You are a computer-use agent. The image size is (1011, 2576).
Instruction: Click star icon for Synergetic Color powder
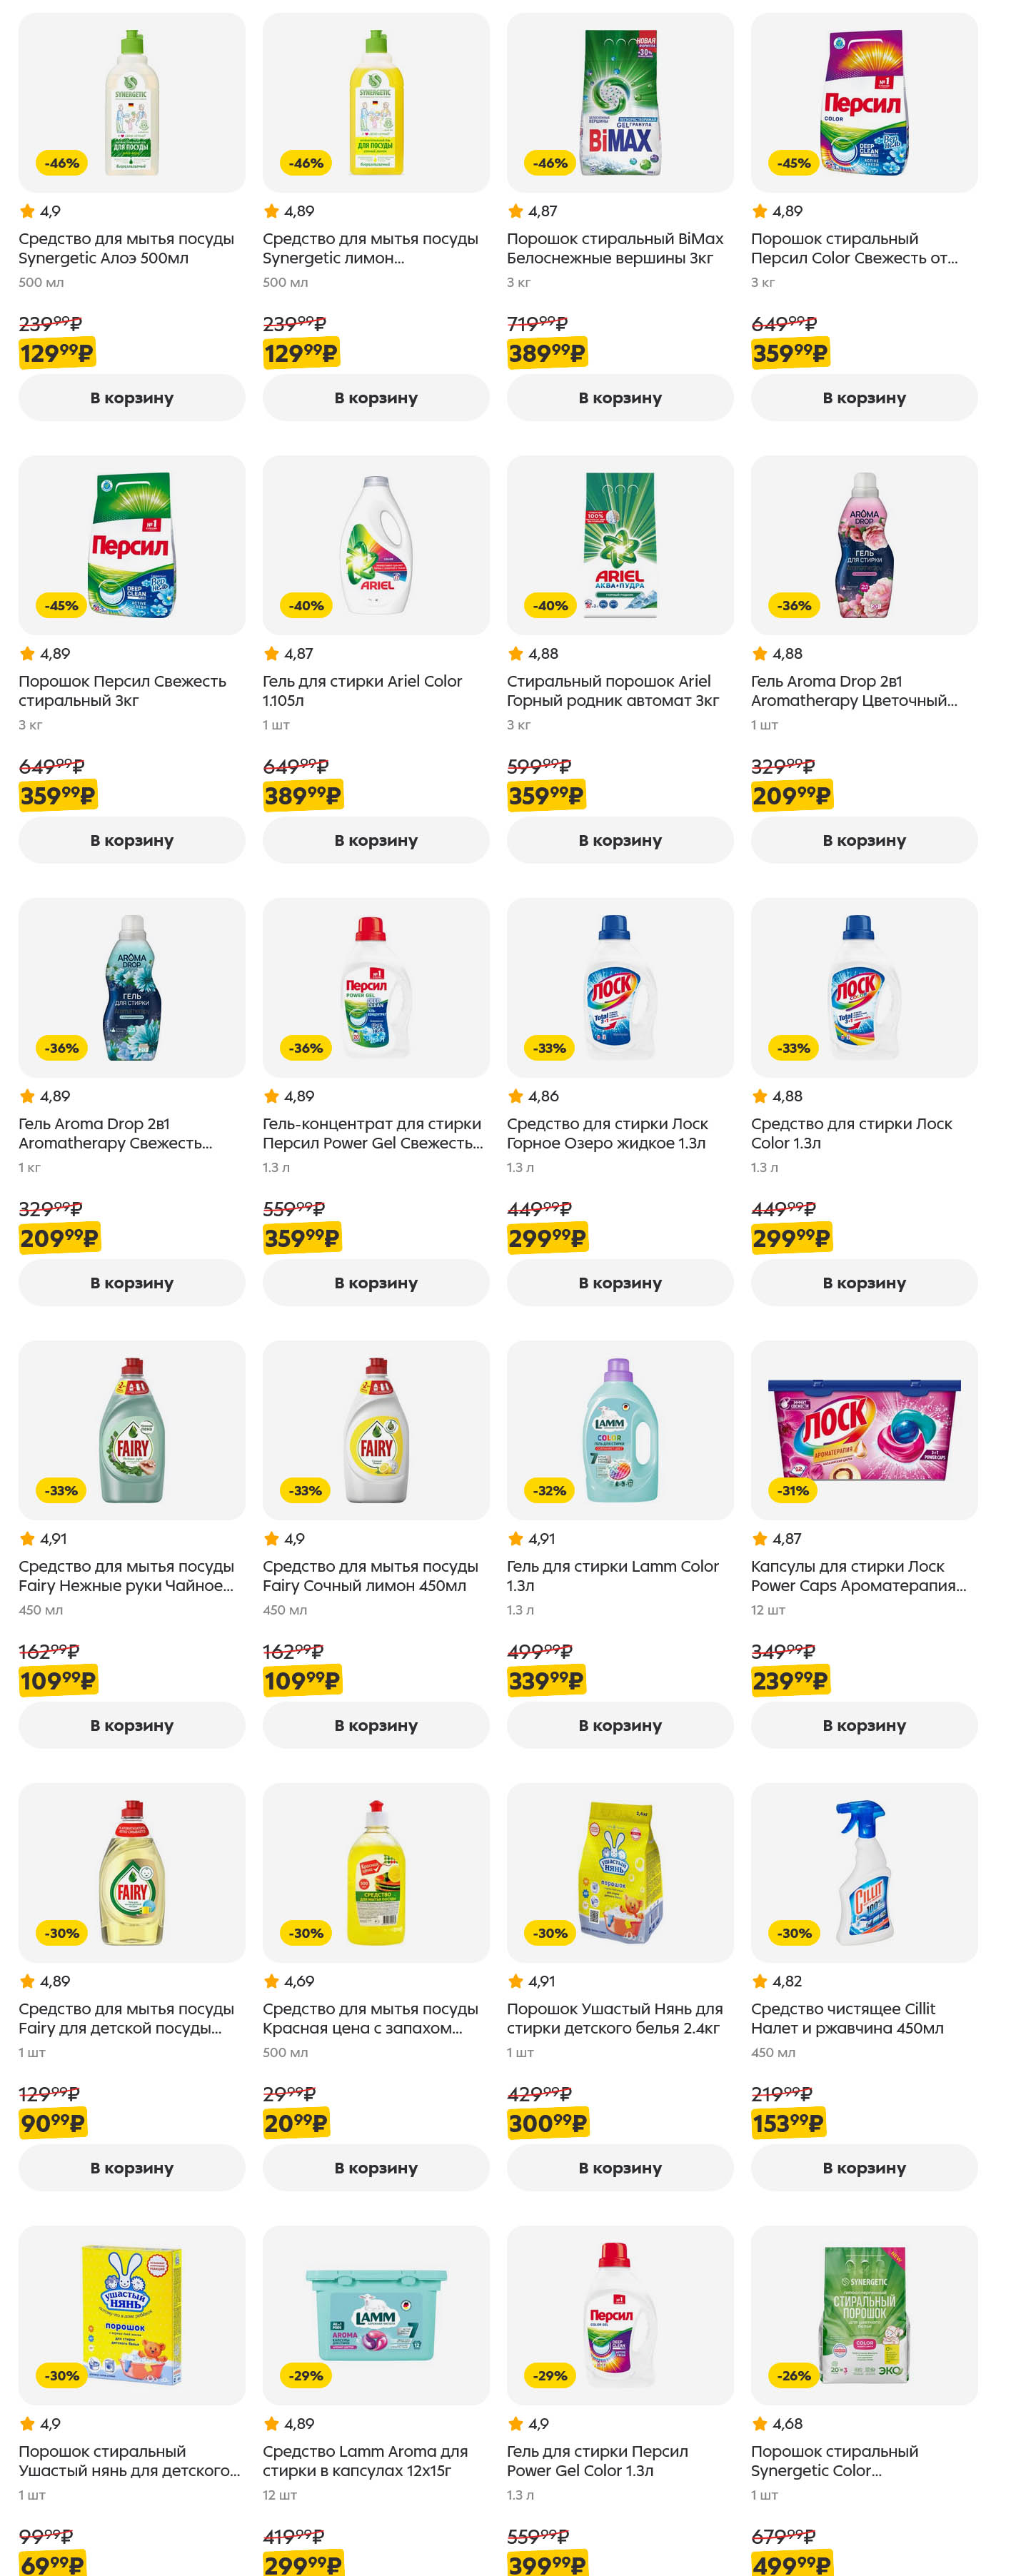click(760, 2424)
